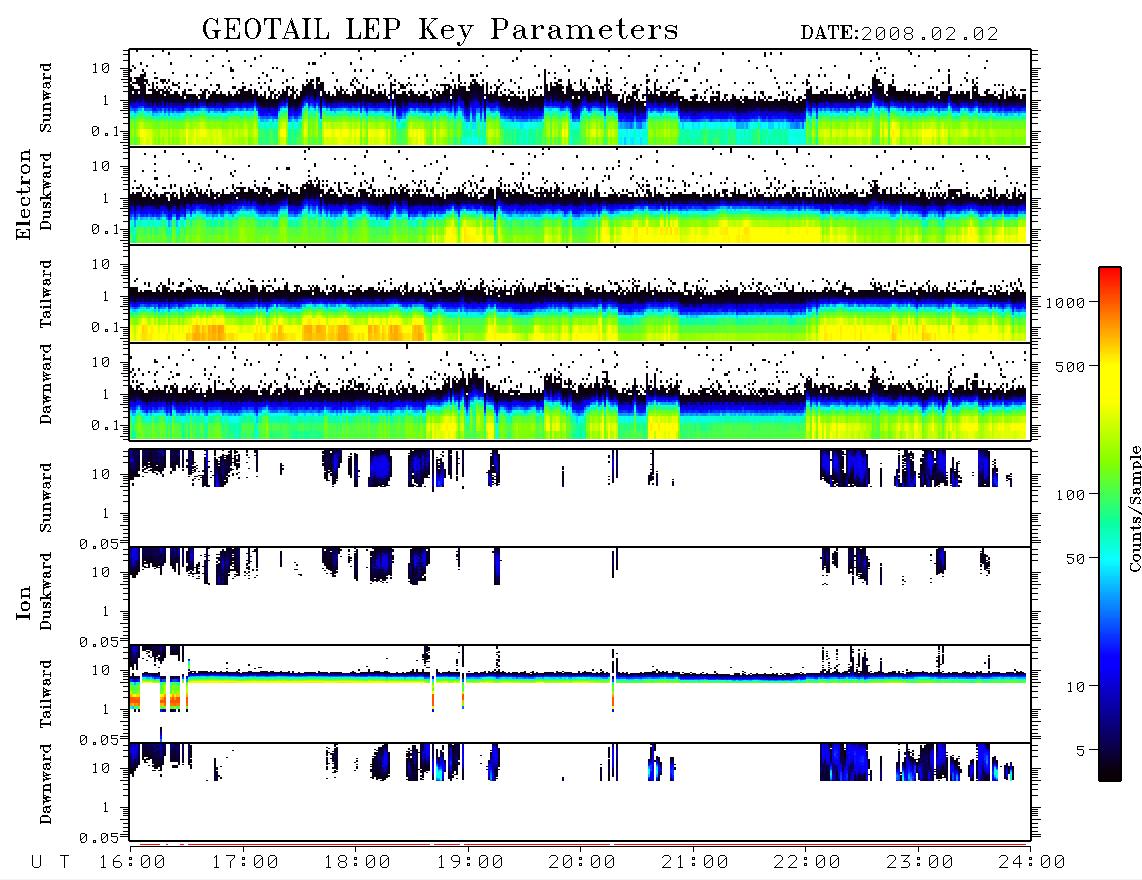Click the 22:00 time axis label
Image resolution: width=1142 pixels, height=880 pixels.
(807, 863)
